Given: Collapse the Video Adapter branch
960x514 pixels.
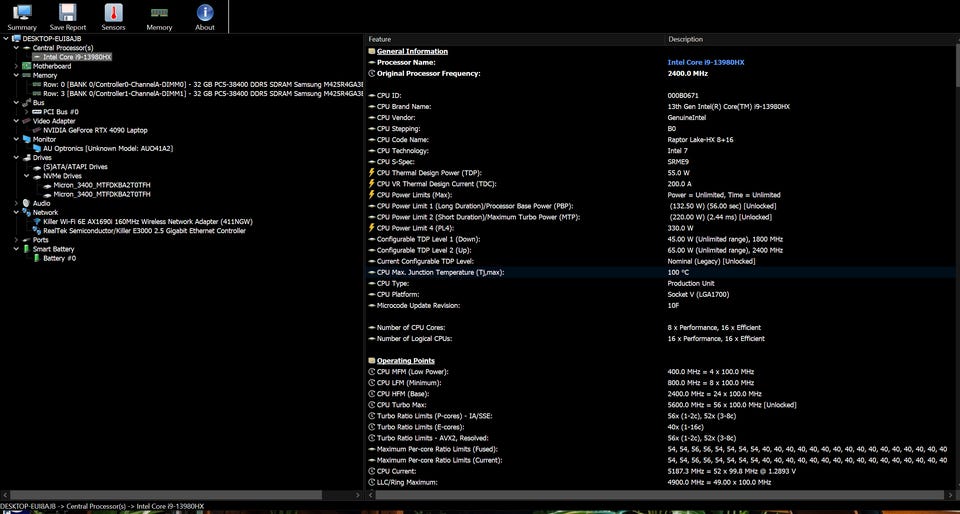Looking at the screenshot, I should click(16, 121).
